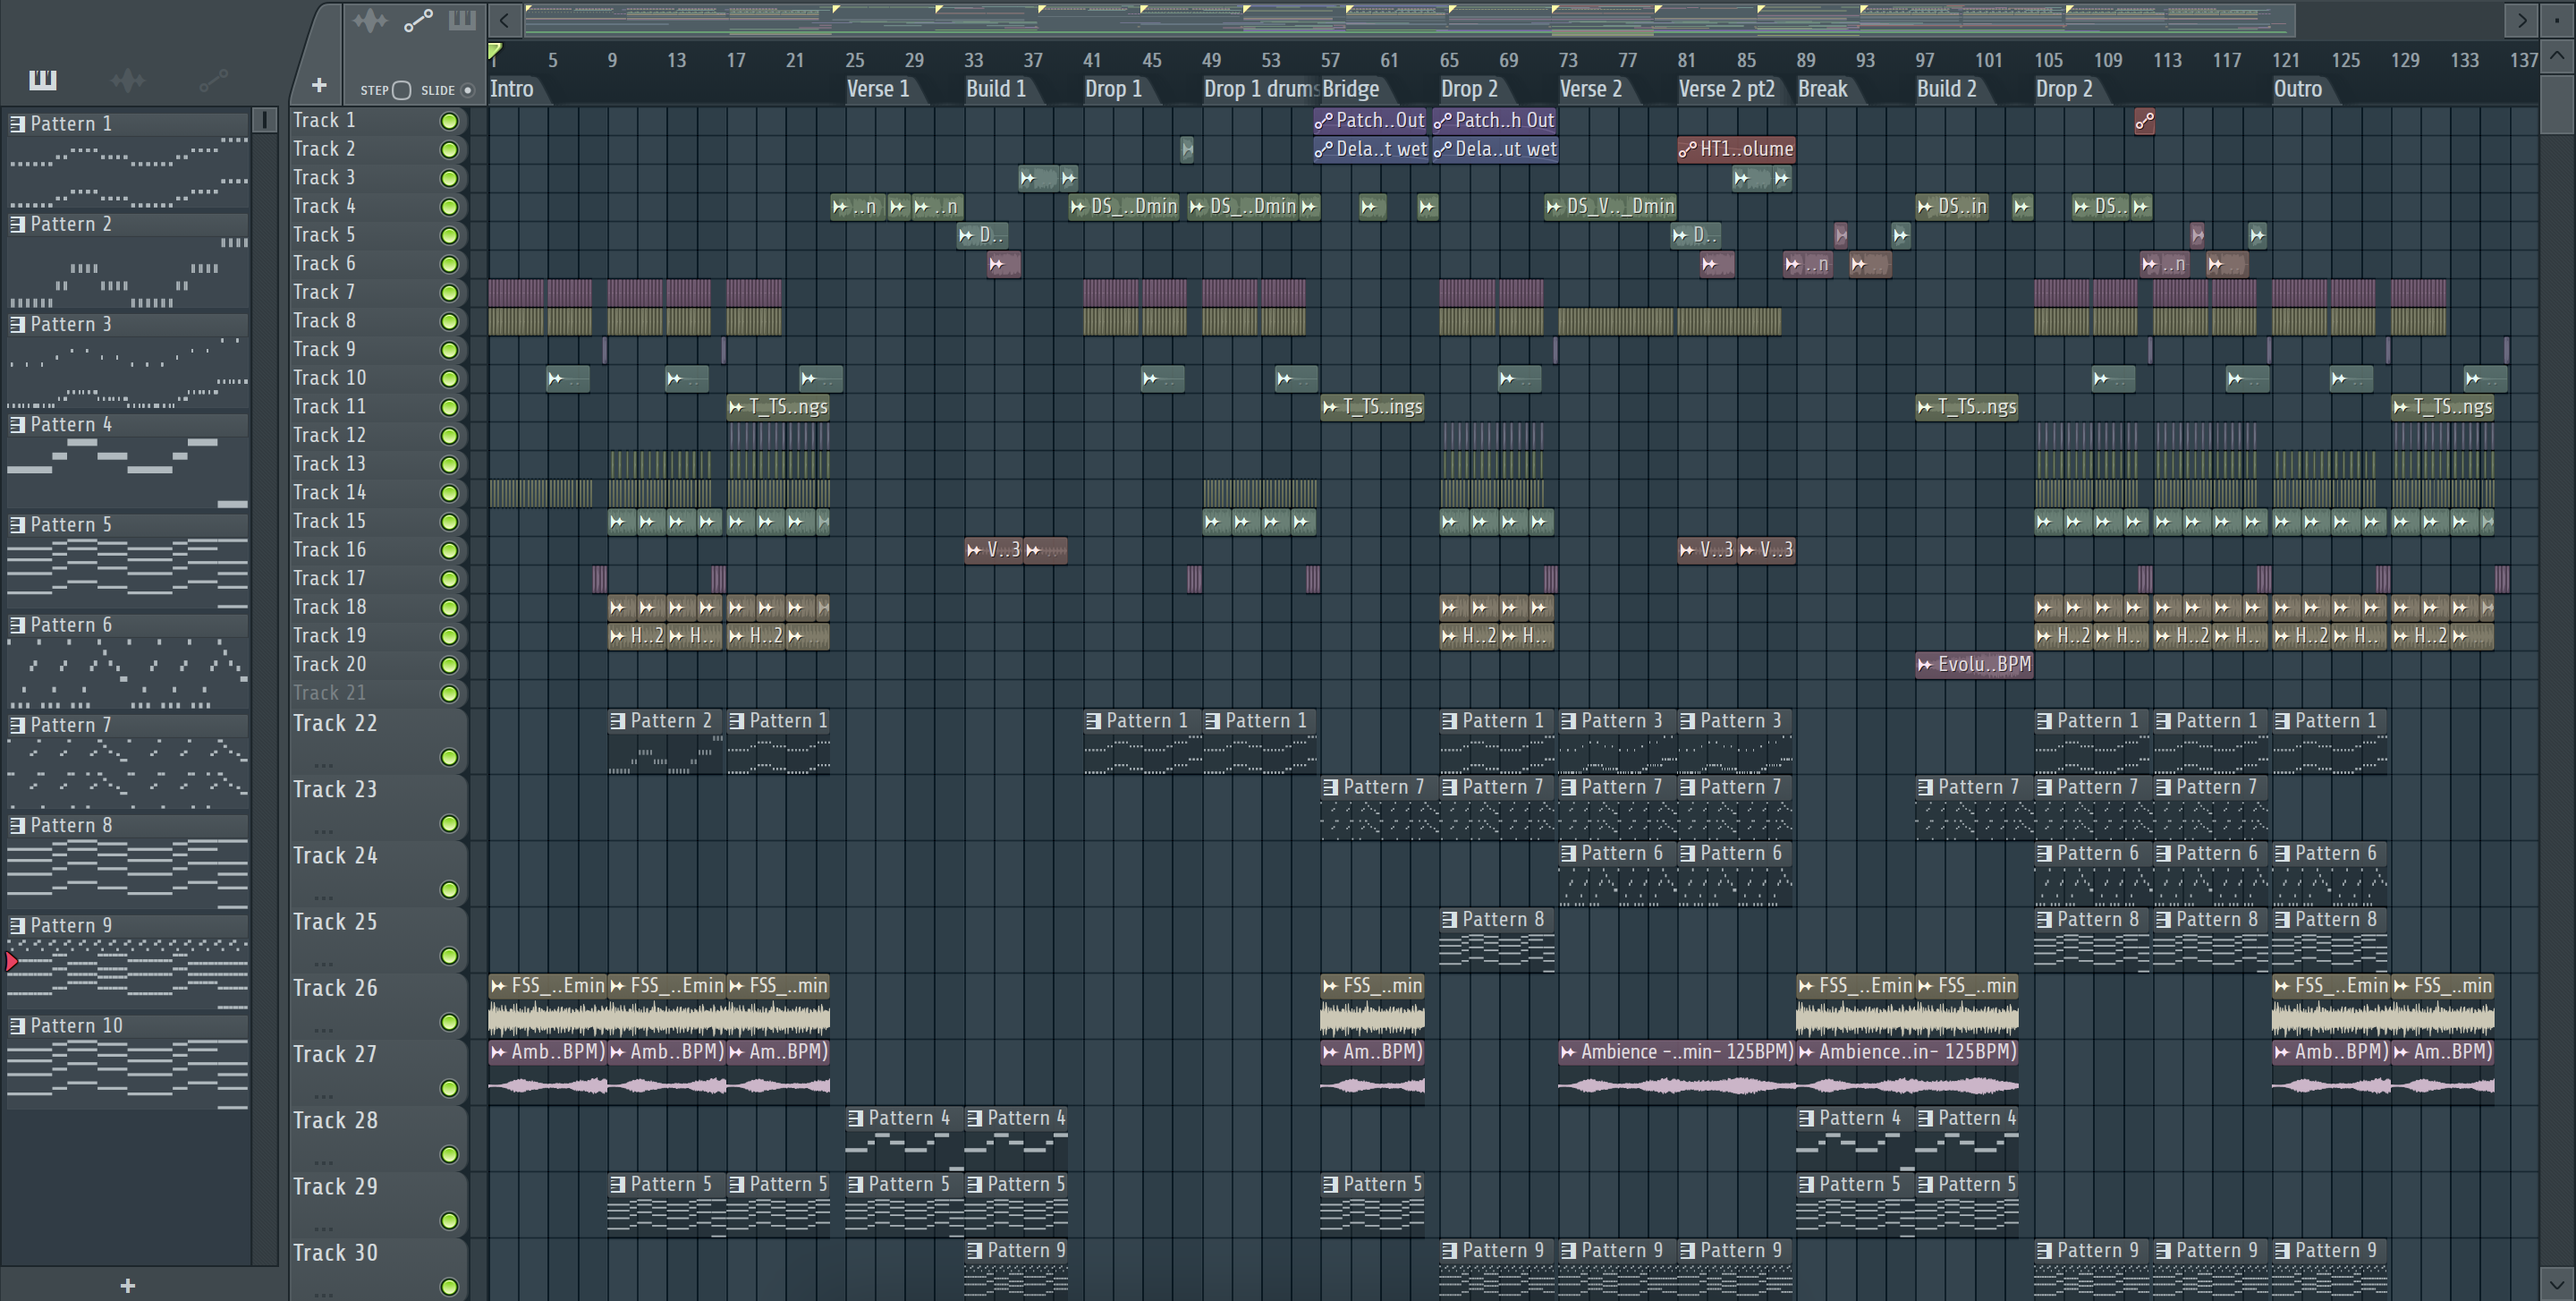2576x1301 pixels.
Task: Mute Track 15 using its green LED
Action: coord(450,522)
